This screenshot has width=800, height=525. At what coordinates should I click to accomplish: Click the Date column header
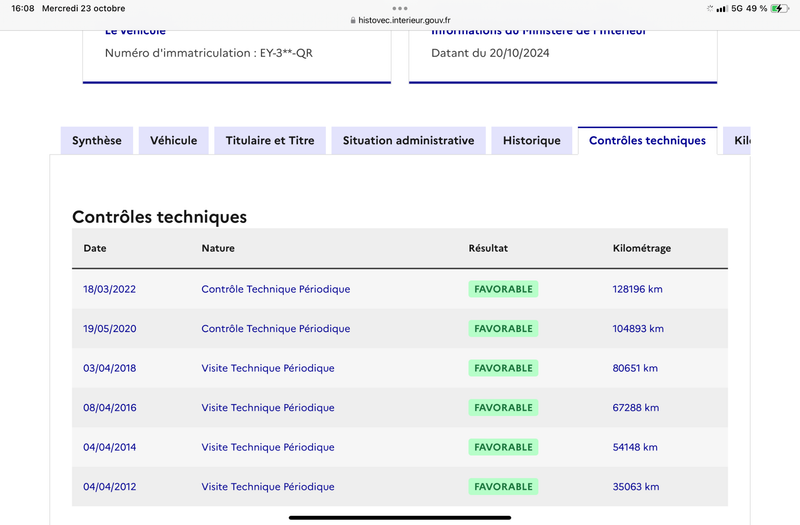[x=95, y=248]
